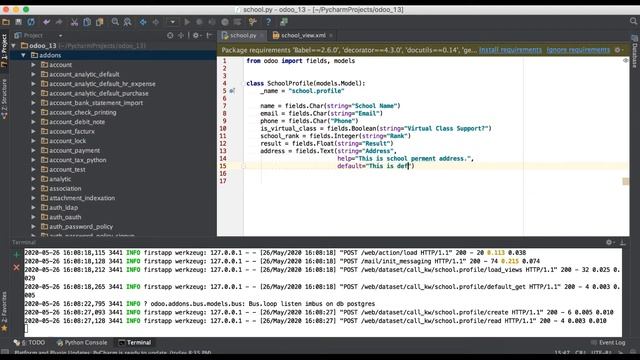The width and height of the screenshot is (640, 360).
Task: Click the code fold marker on line 15
Action: click(x=243, y=166)
